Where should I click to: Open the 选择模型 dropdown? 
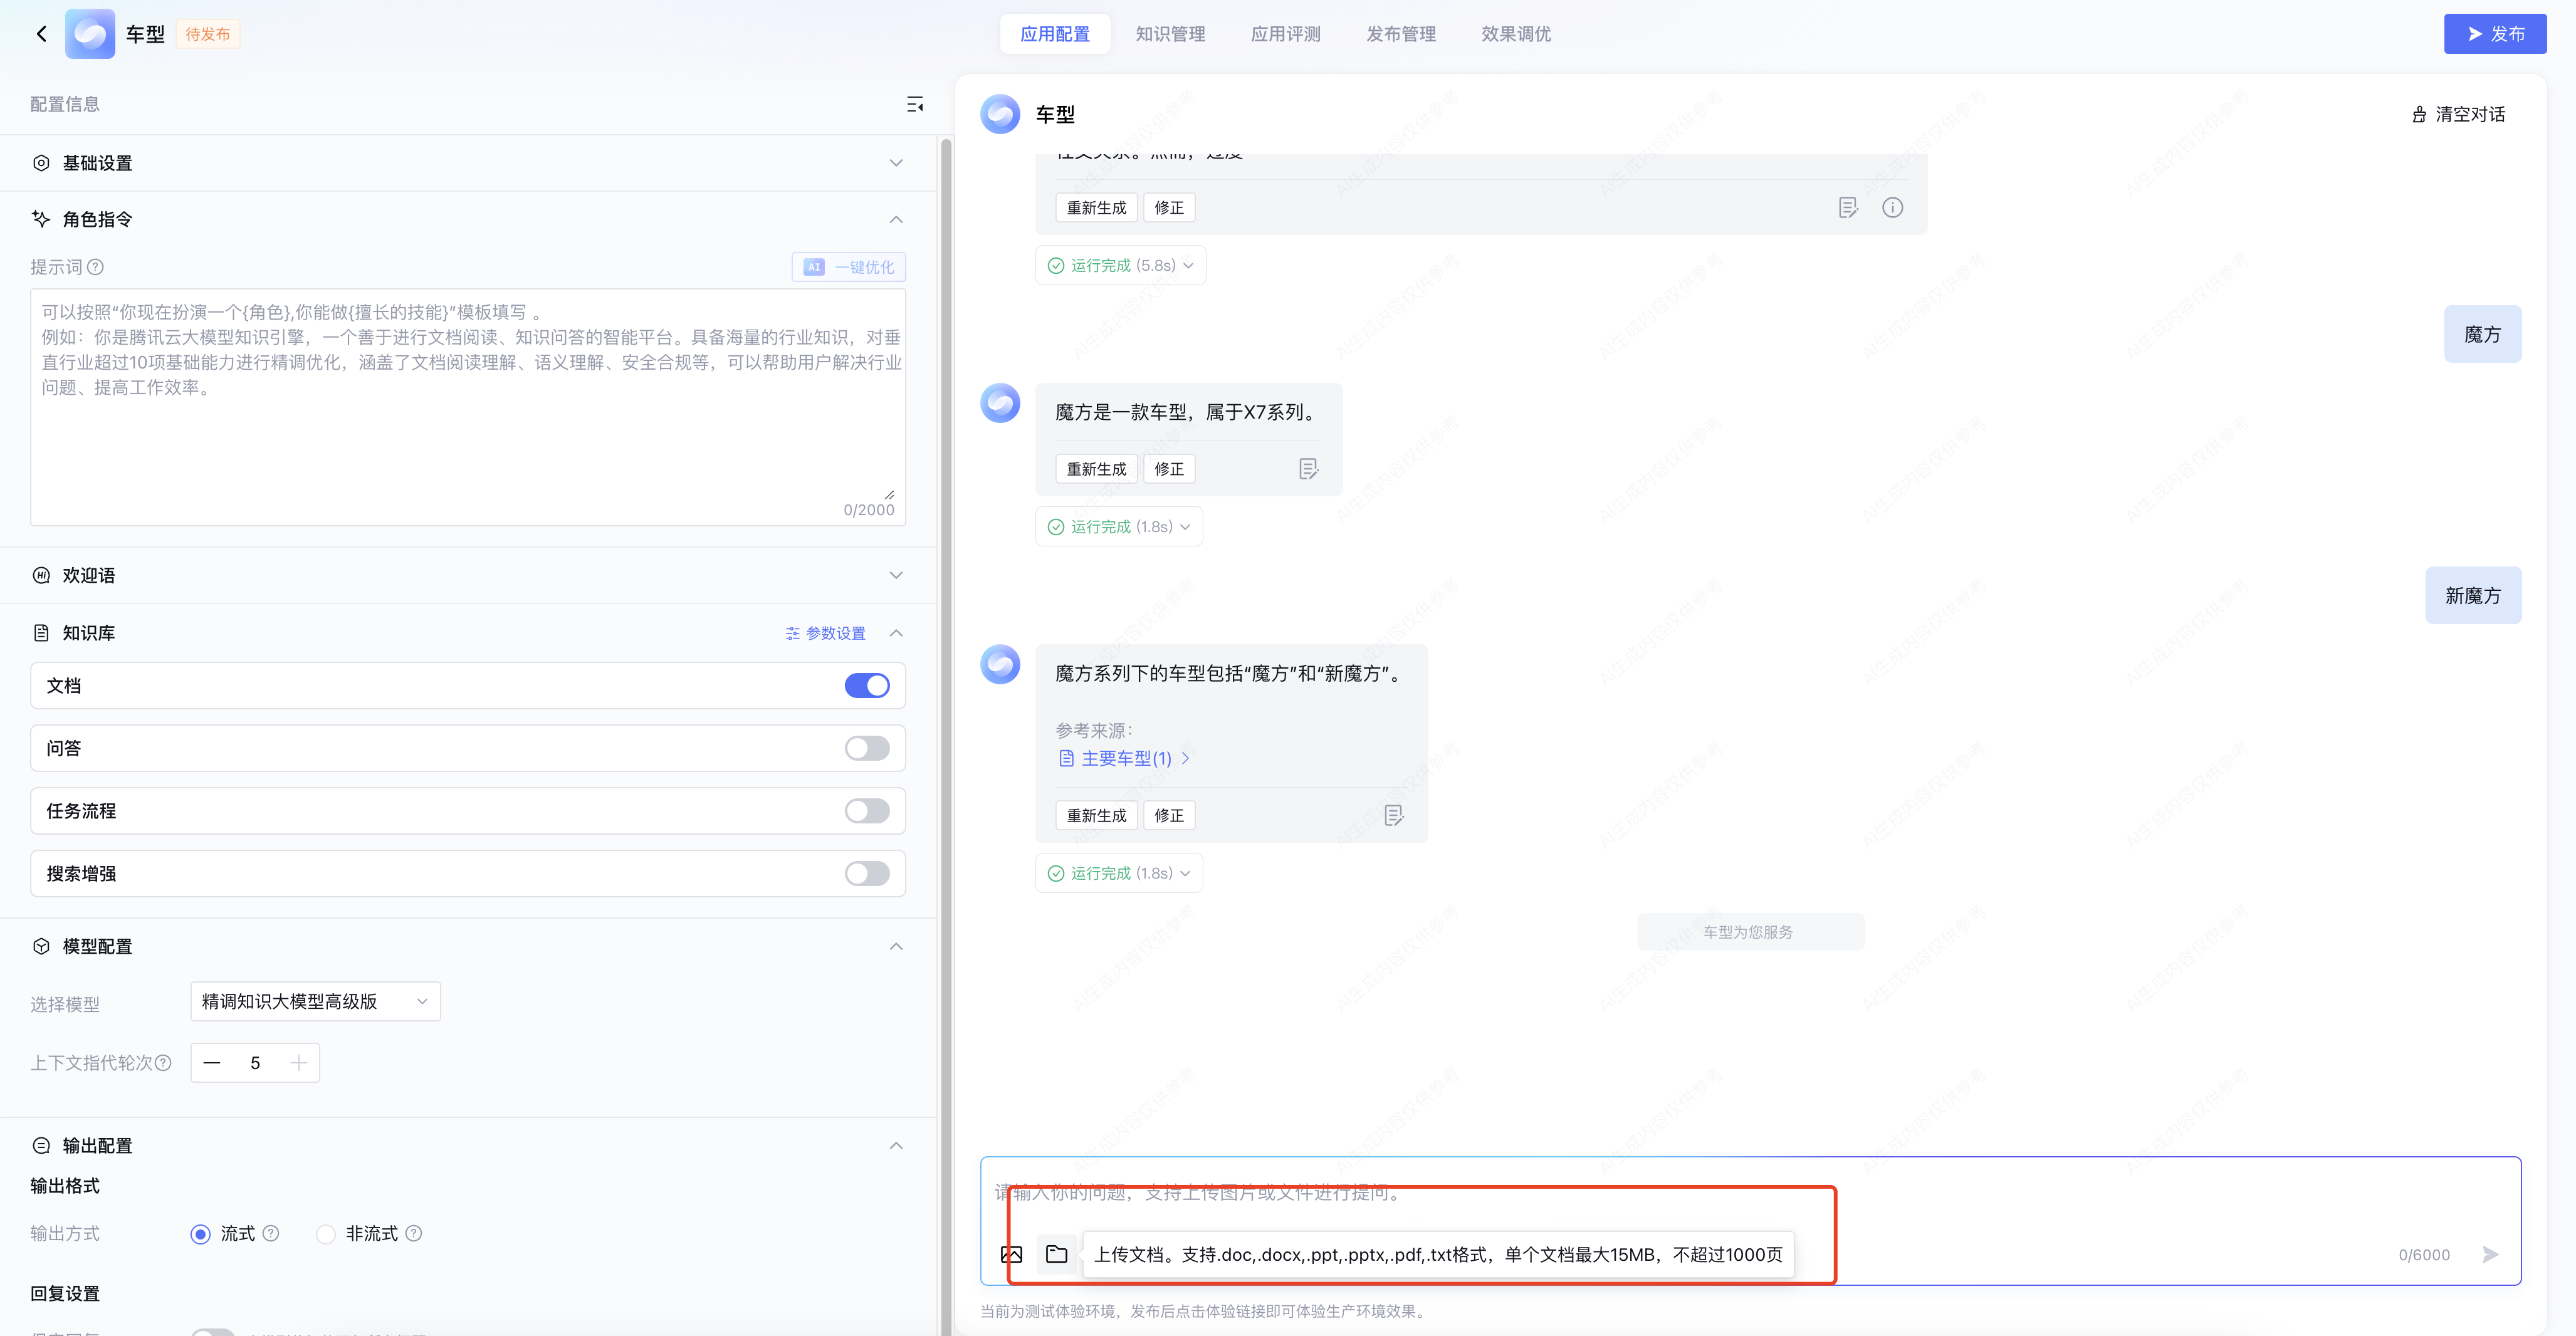tap(315, 1002)
